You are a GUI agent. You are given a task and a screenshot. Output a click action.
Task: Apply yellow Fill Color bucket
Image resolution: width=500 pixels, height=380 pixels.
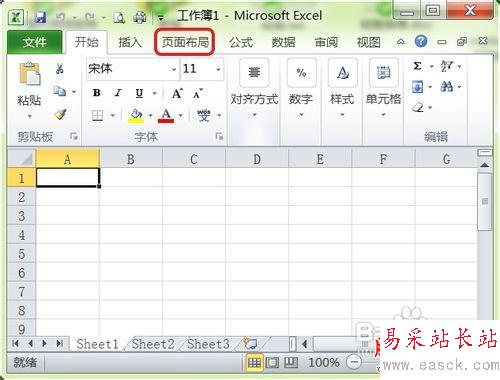click(136, 116)
